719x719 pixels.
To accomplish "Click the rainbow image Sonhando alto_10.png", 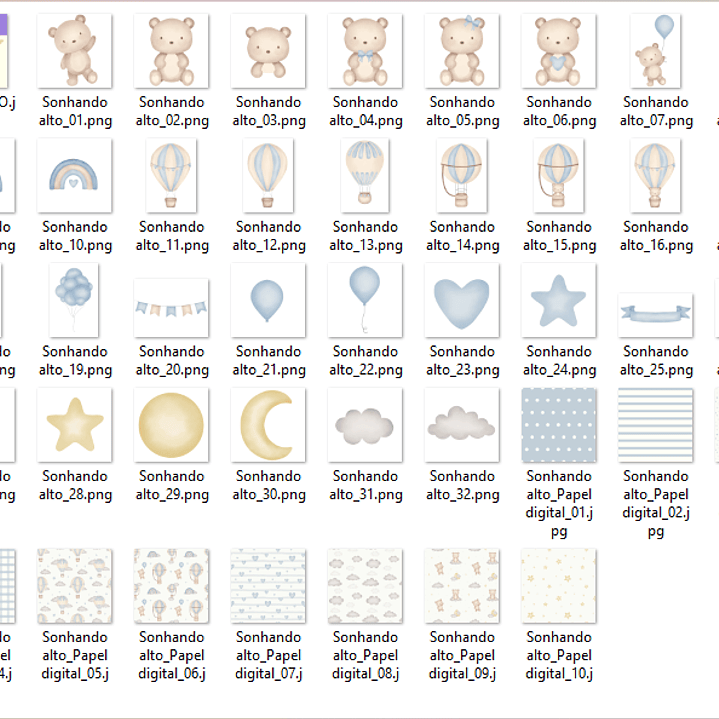I will click(75, 176).
